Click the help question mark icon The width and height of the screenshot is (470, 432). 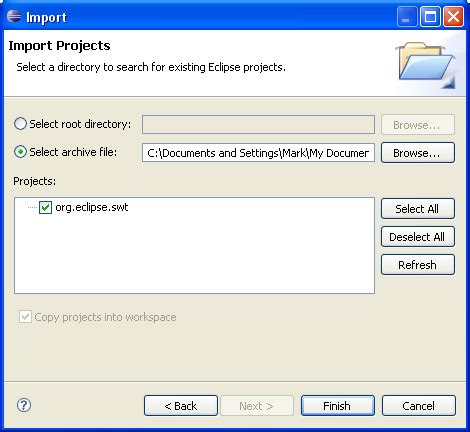pos(24,405)
